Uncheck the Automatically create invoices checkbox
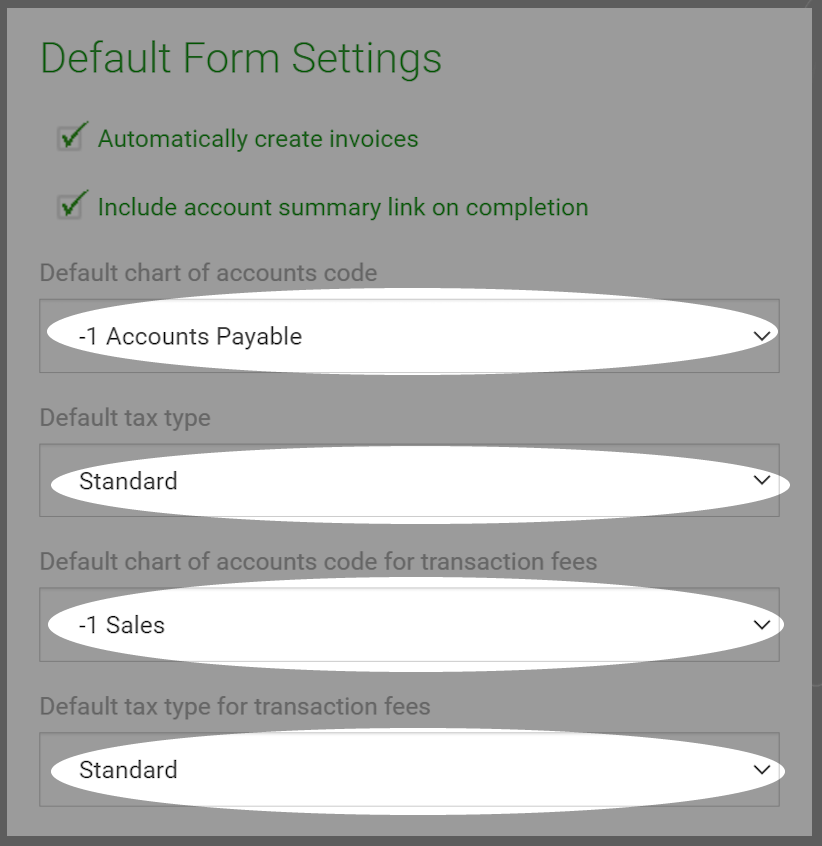 pos(70,139)
